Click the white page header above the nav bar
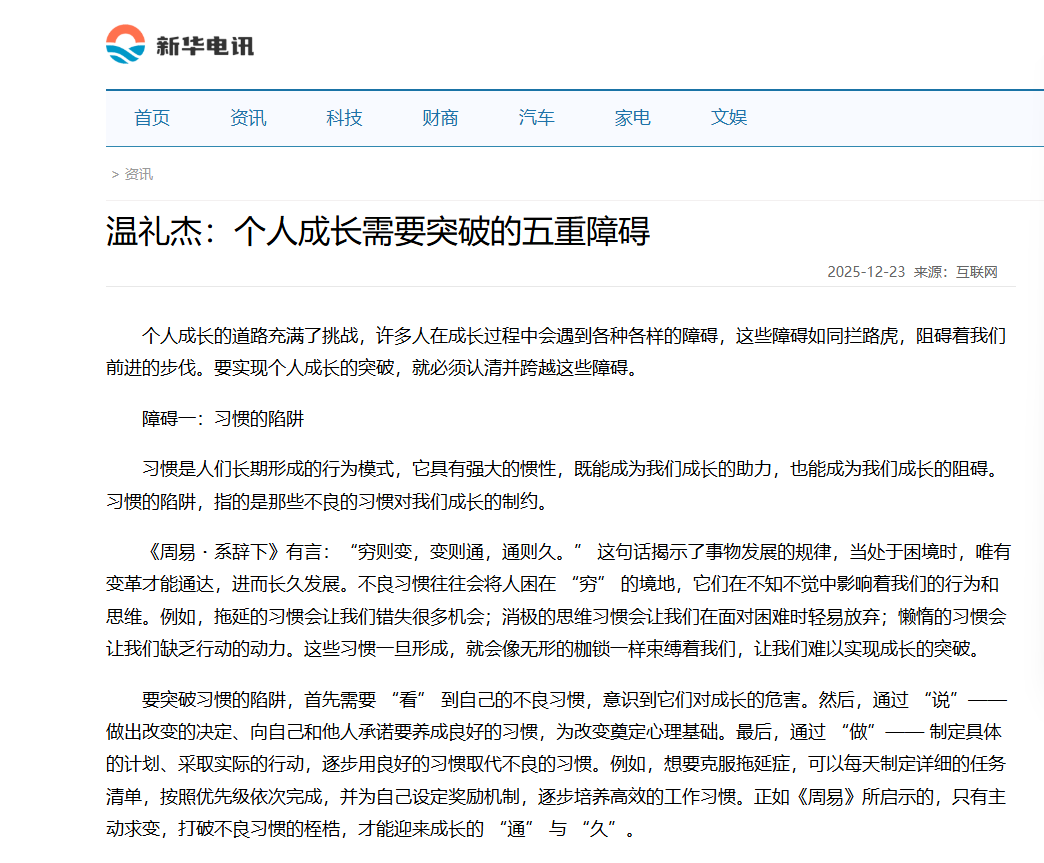The image size is (1044, 863). point(600,45)
